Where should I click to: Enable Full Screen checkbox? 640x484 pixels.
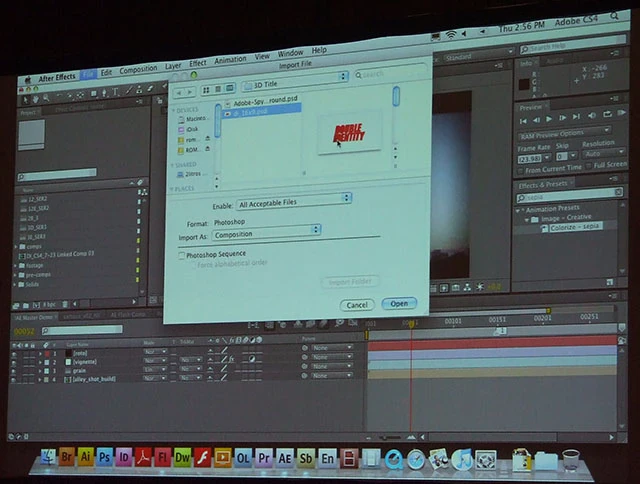pos(589,166)
